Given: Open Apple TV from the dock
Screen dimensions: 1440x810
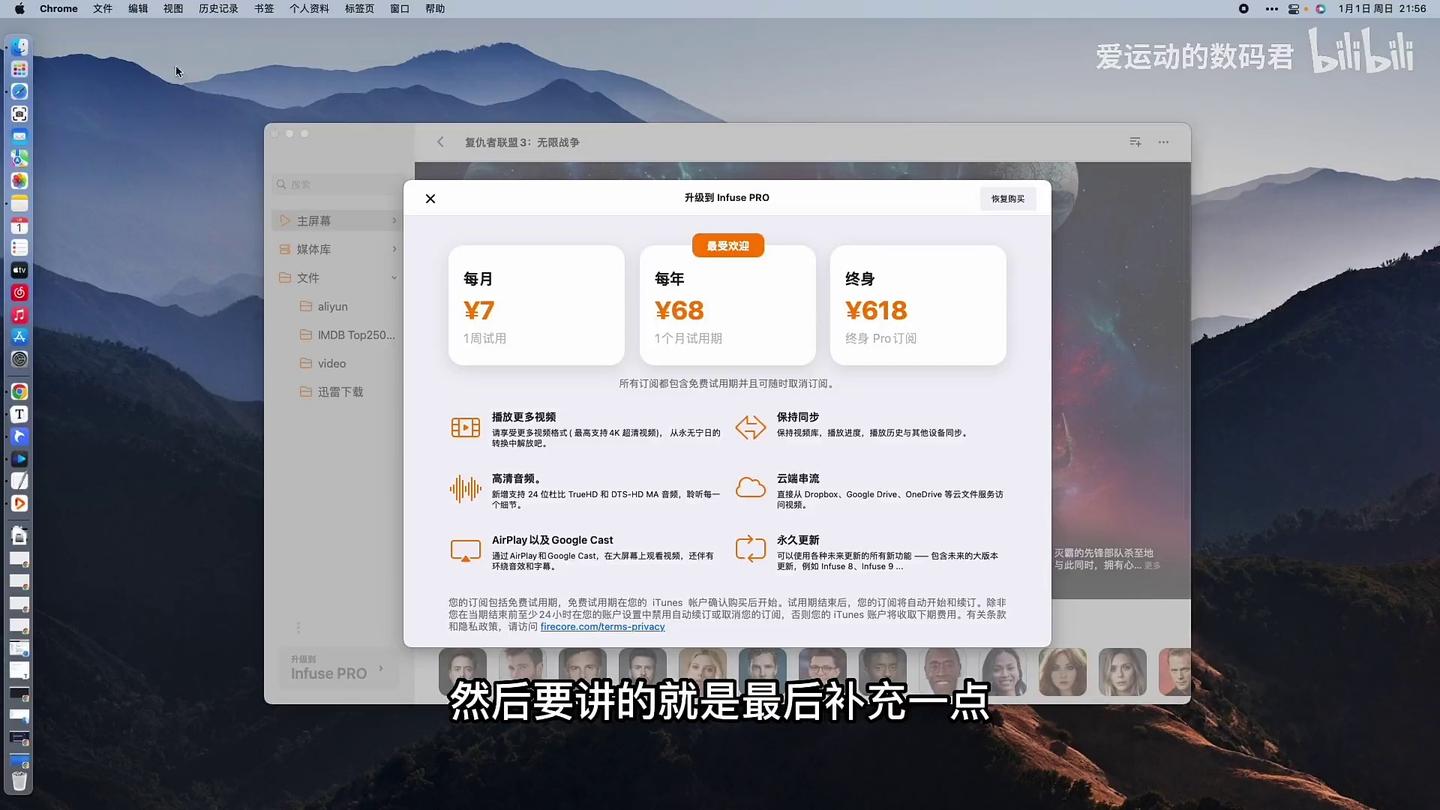Looking at the screenshot, I should (19, 270).
